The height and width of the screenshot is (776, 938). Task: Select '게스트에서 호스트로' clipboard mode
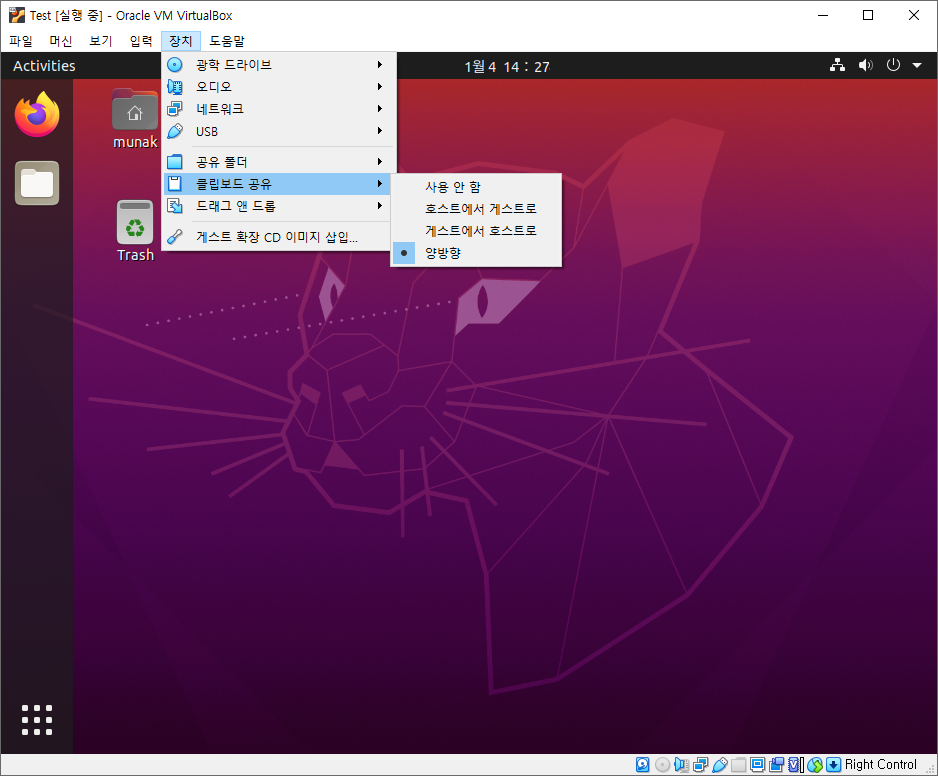click(476, 231)
